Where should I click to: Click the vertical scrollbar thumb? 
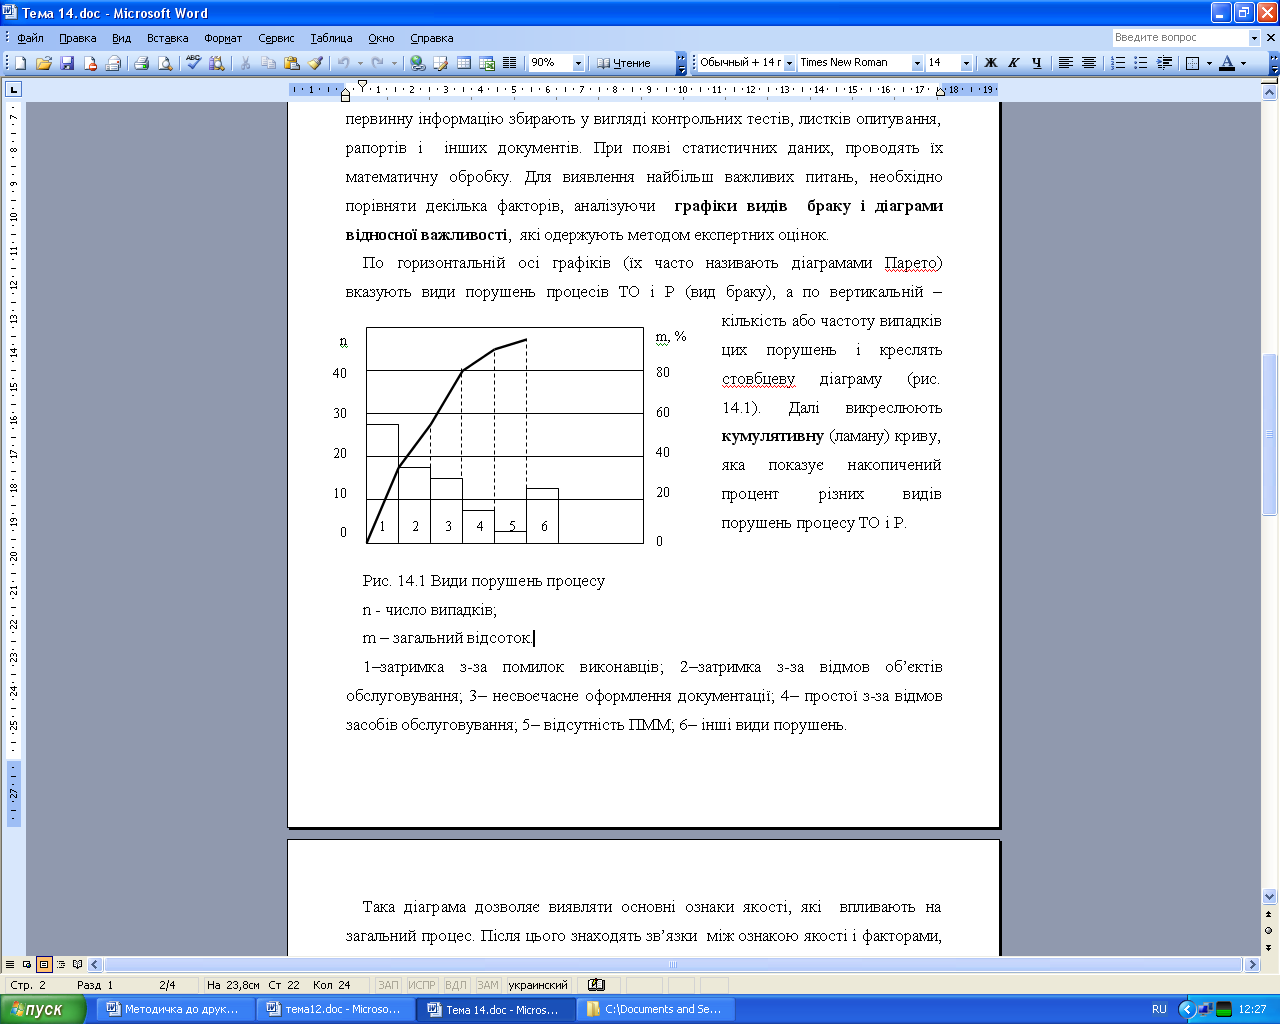pos(1270,434)
